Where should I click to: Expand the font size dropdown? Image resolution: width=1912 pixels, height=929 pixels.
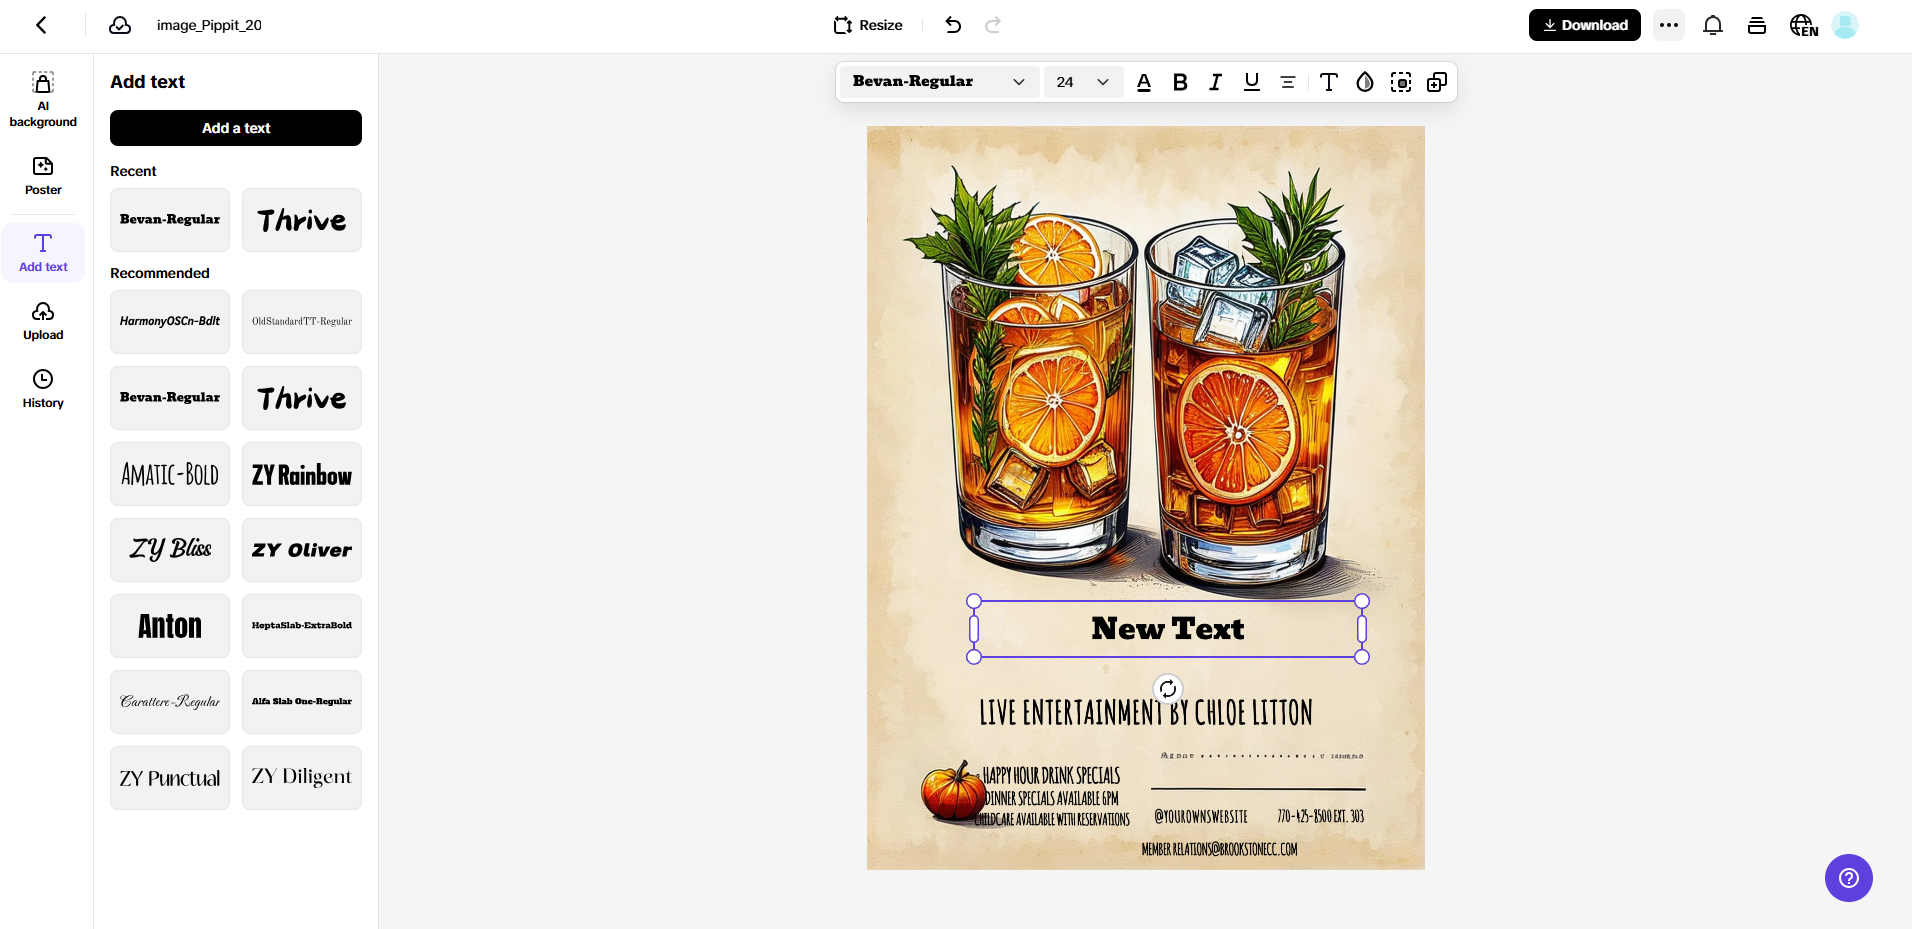pos(1081,82)
